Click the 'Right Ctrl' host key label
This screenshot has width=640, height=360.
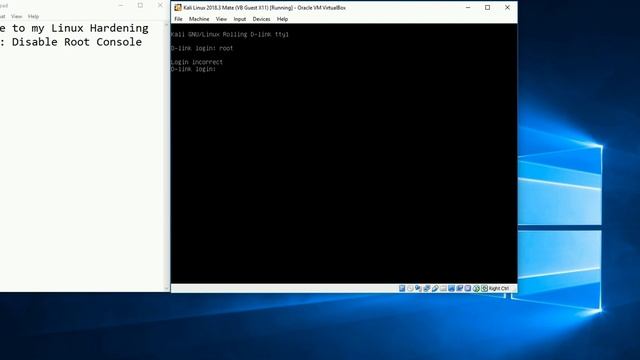pos(499,289)
